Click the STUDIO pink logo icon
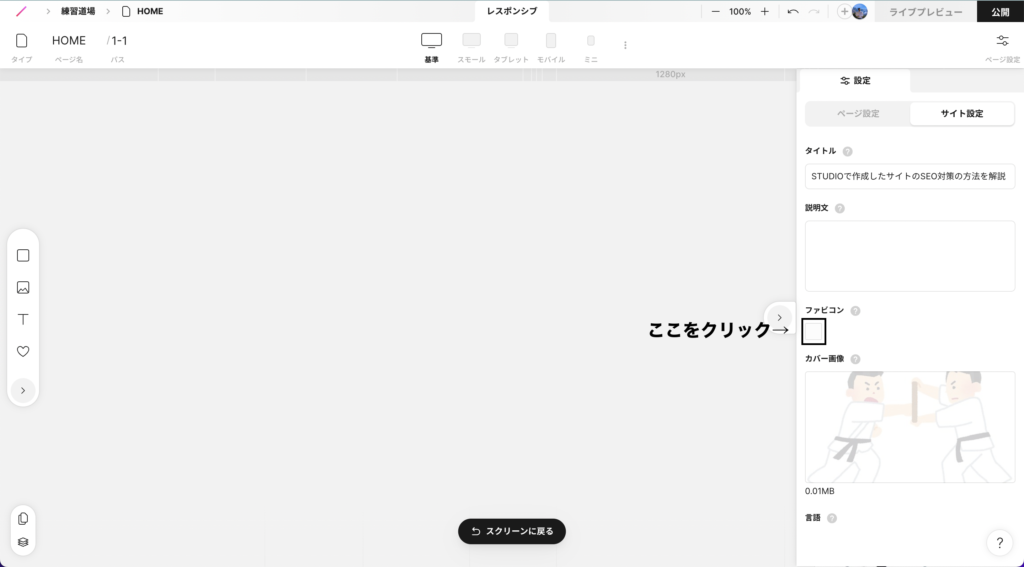The width and height of the screenshot is (1024, 567). pos(22,11)
